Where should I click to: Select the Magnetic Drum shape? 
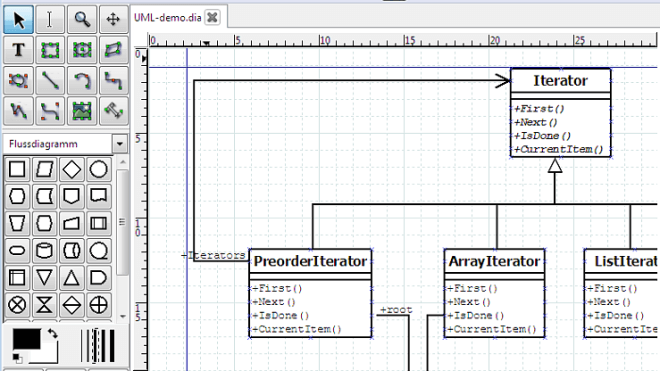coord(72,251)
